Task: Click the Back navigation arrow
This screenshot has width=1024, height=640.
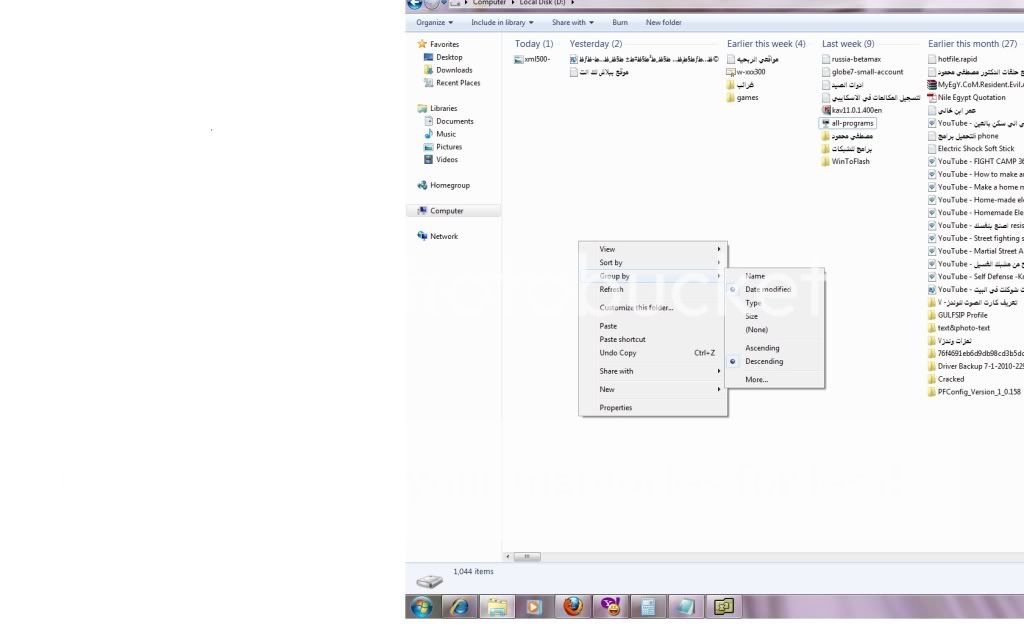Action: tap(415, 3)
